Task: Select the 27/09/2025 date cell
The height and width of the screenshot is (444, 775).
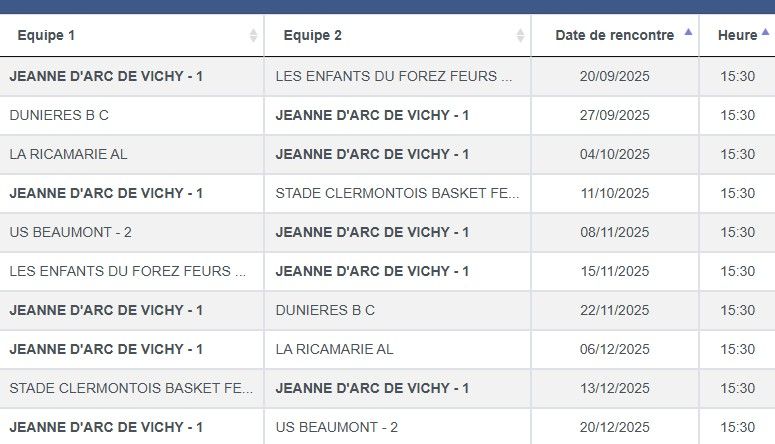Action: (x=615, y=115)
